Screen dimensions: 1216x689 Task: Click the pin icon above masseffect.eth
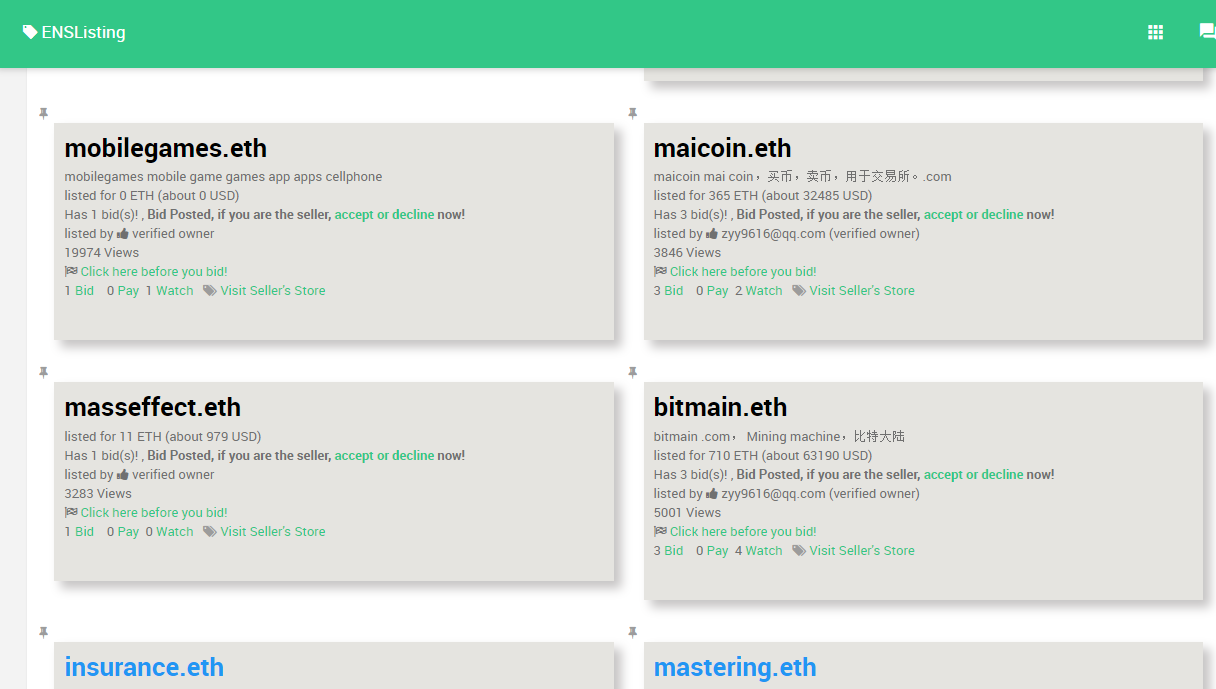pyautogui.click(x=43, y=373)
